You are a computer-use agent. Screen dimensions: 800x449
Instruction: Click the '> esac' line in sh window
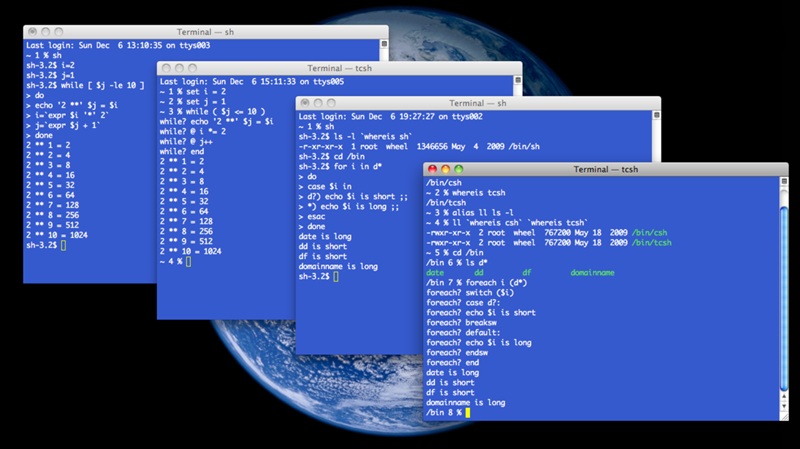coord(311,216)
